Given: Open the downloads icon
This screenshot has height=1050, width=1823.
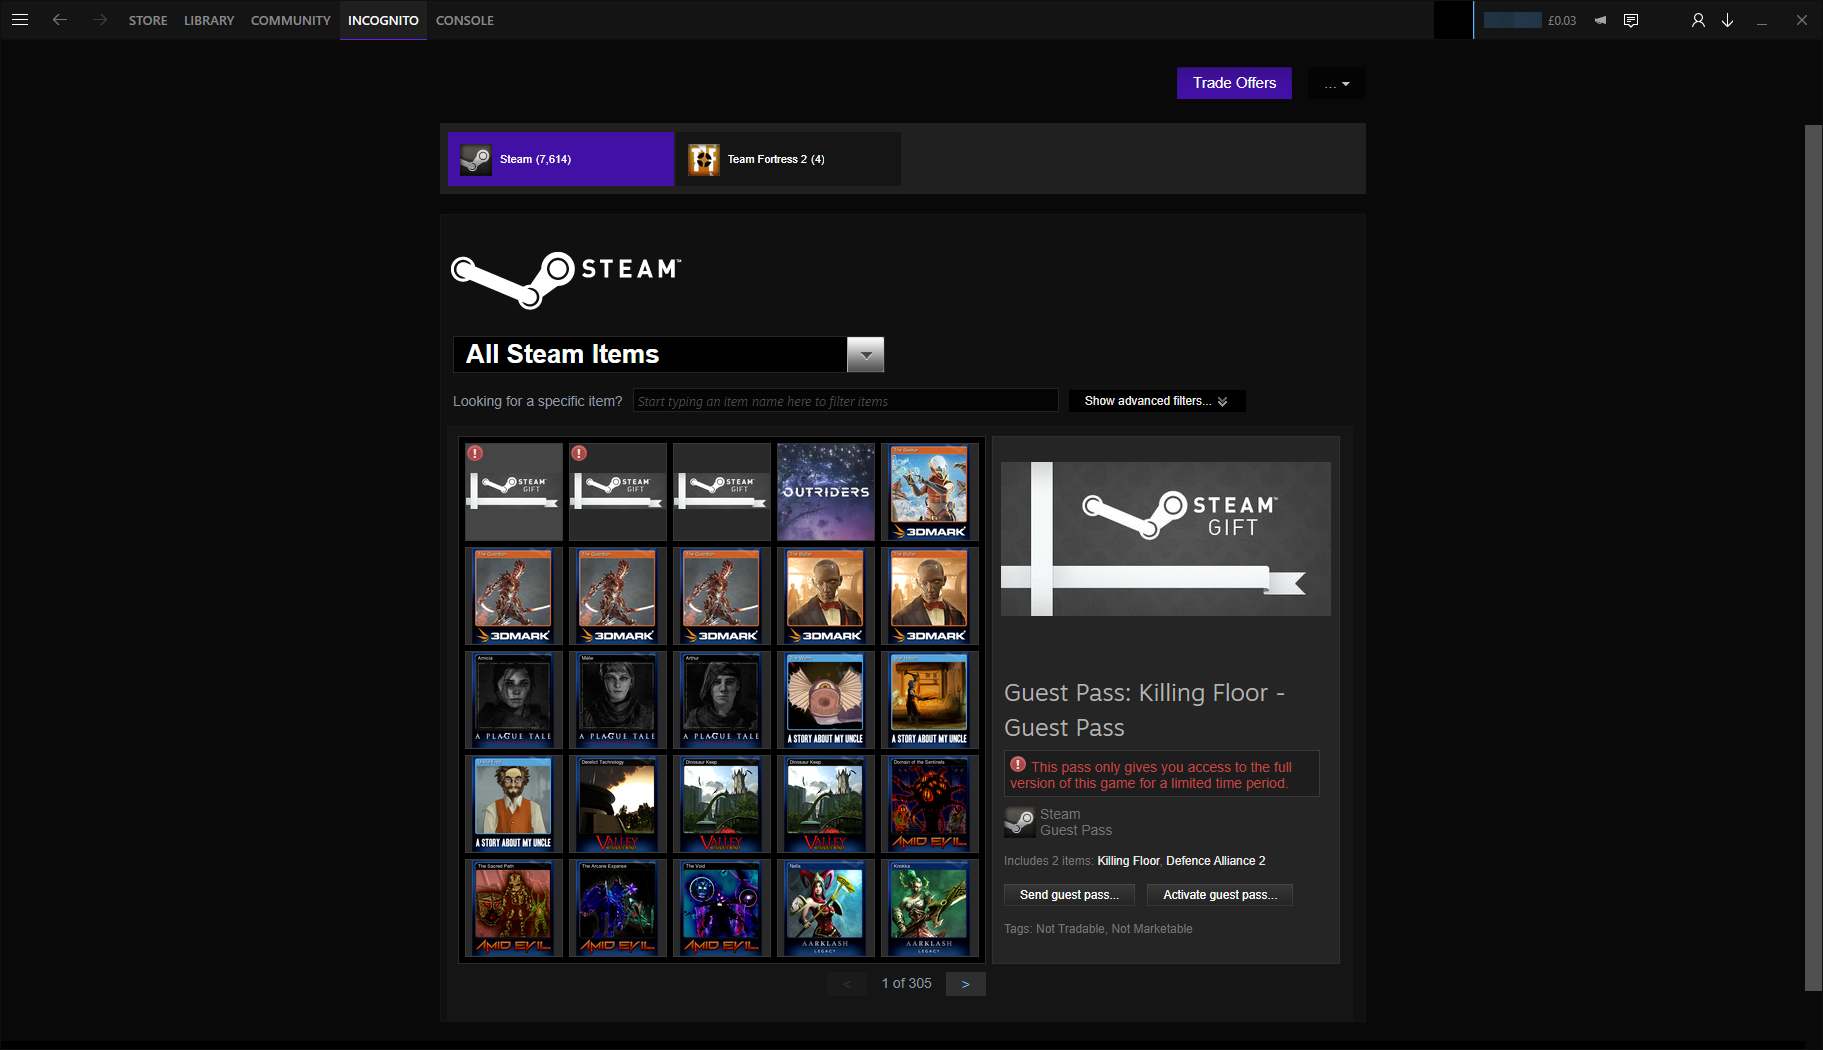Looking at the screenshot, I should 1728,20.
